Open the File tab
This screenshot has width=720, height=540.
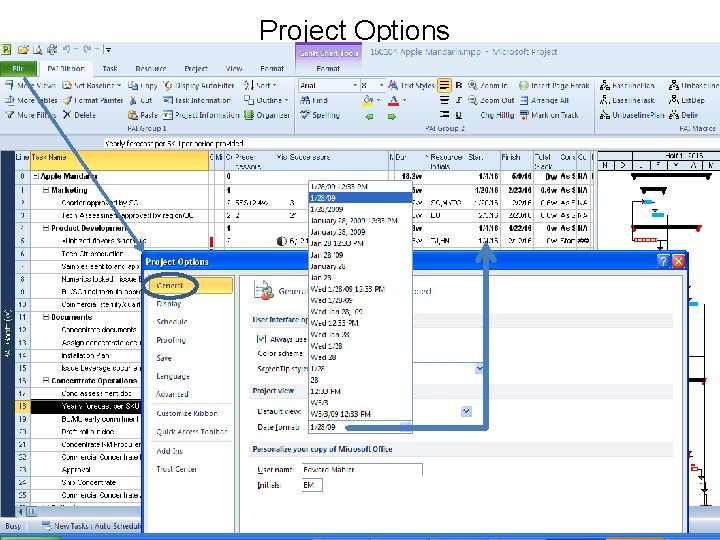pos(18,68)
